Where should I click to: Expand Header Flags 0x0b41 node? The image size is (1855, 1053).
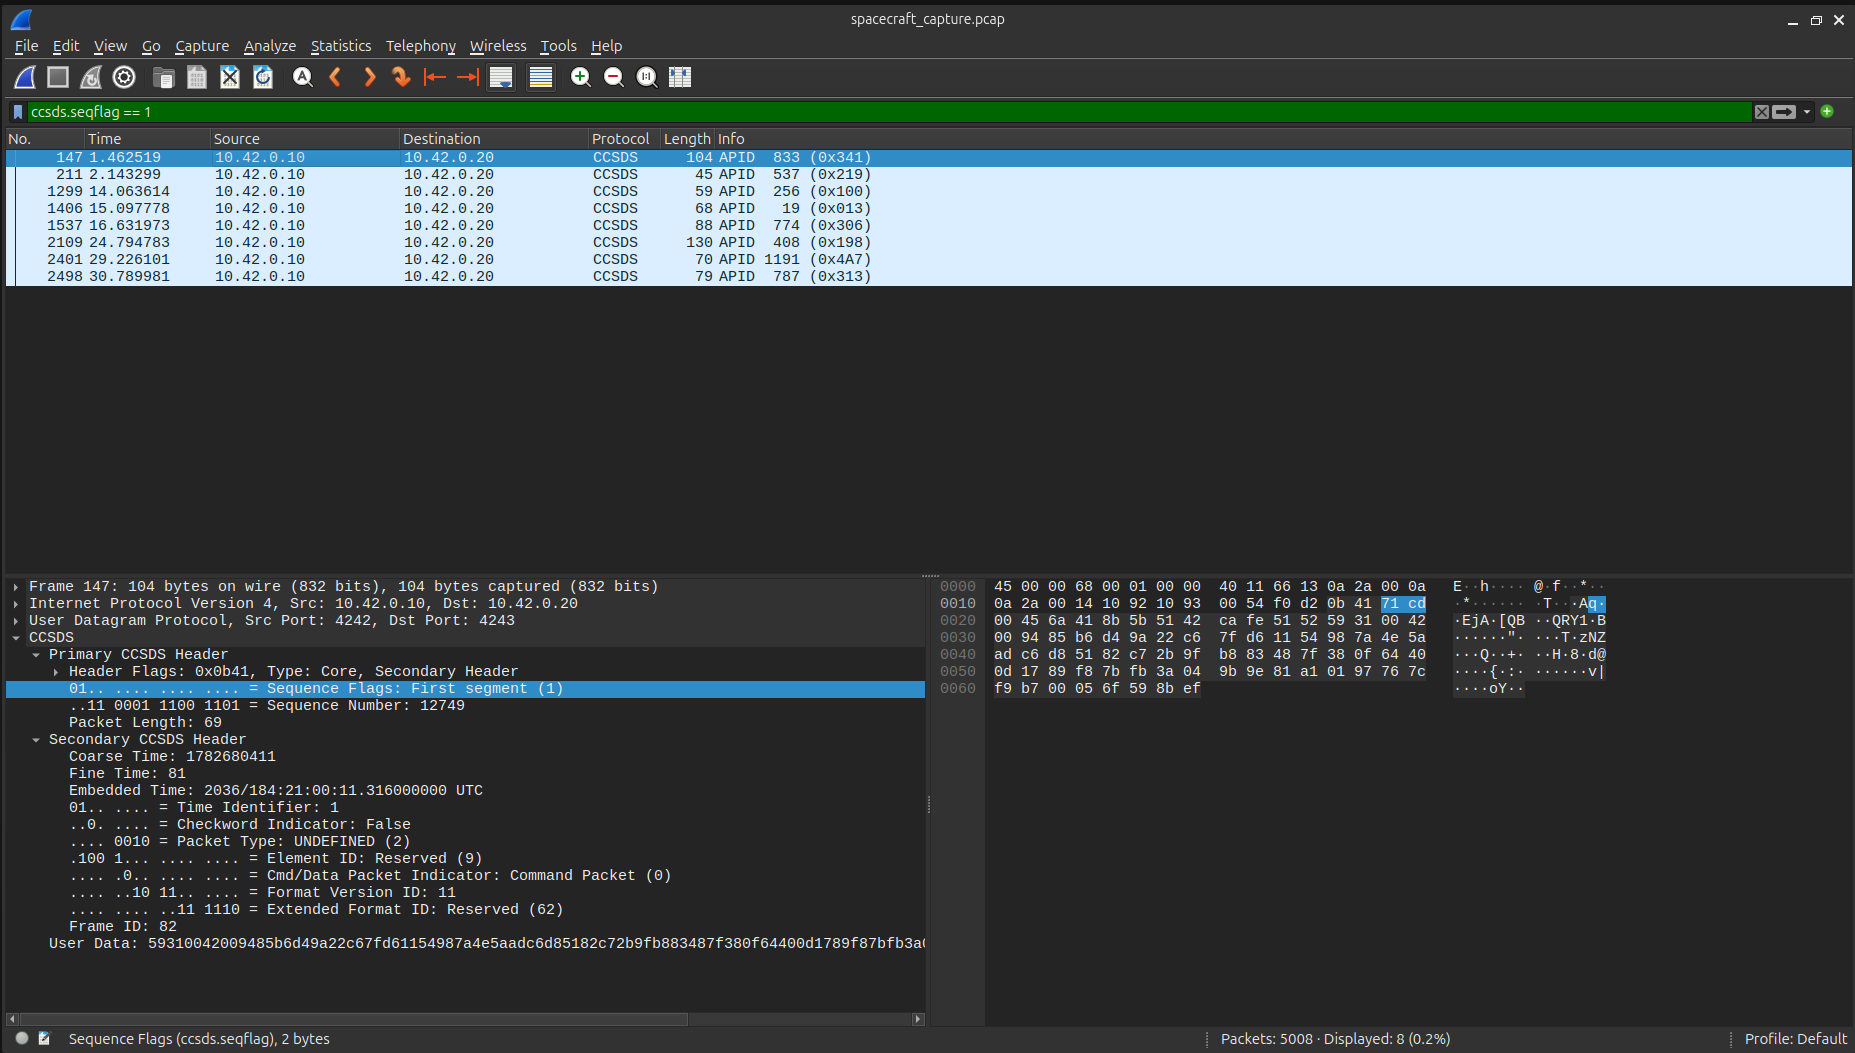point(56,672)
